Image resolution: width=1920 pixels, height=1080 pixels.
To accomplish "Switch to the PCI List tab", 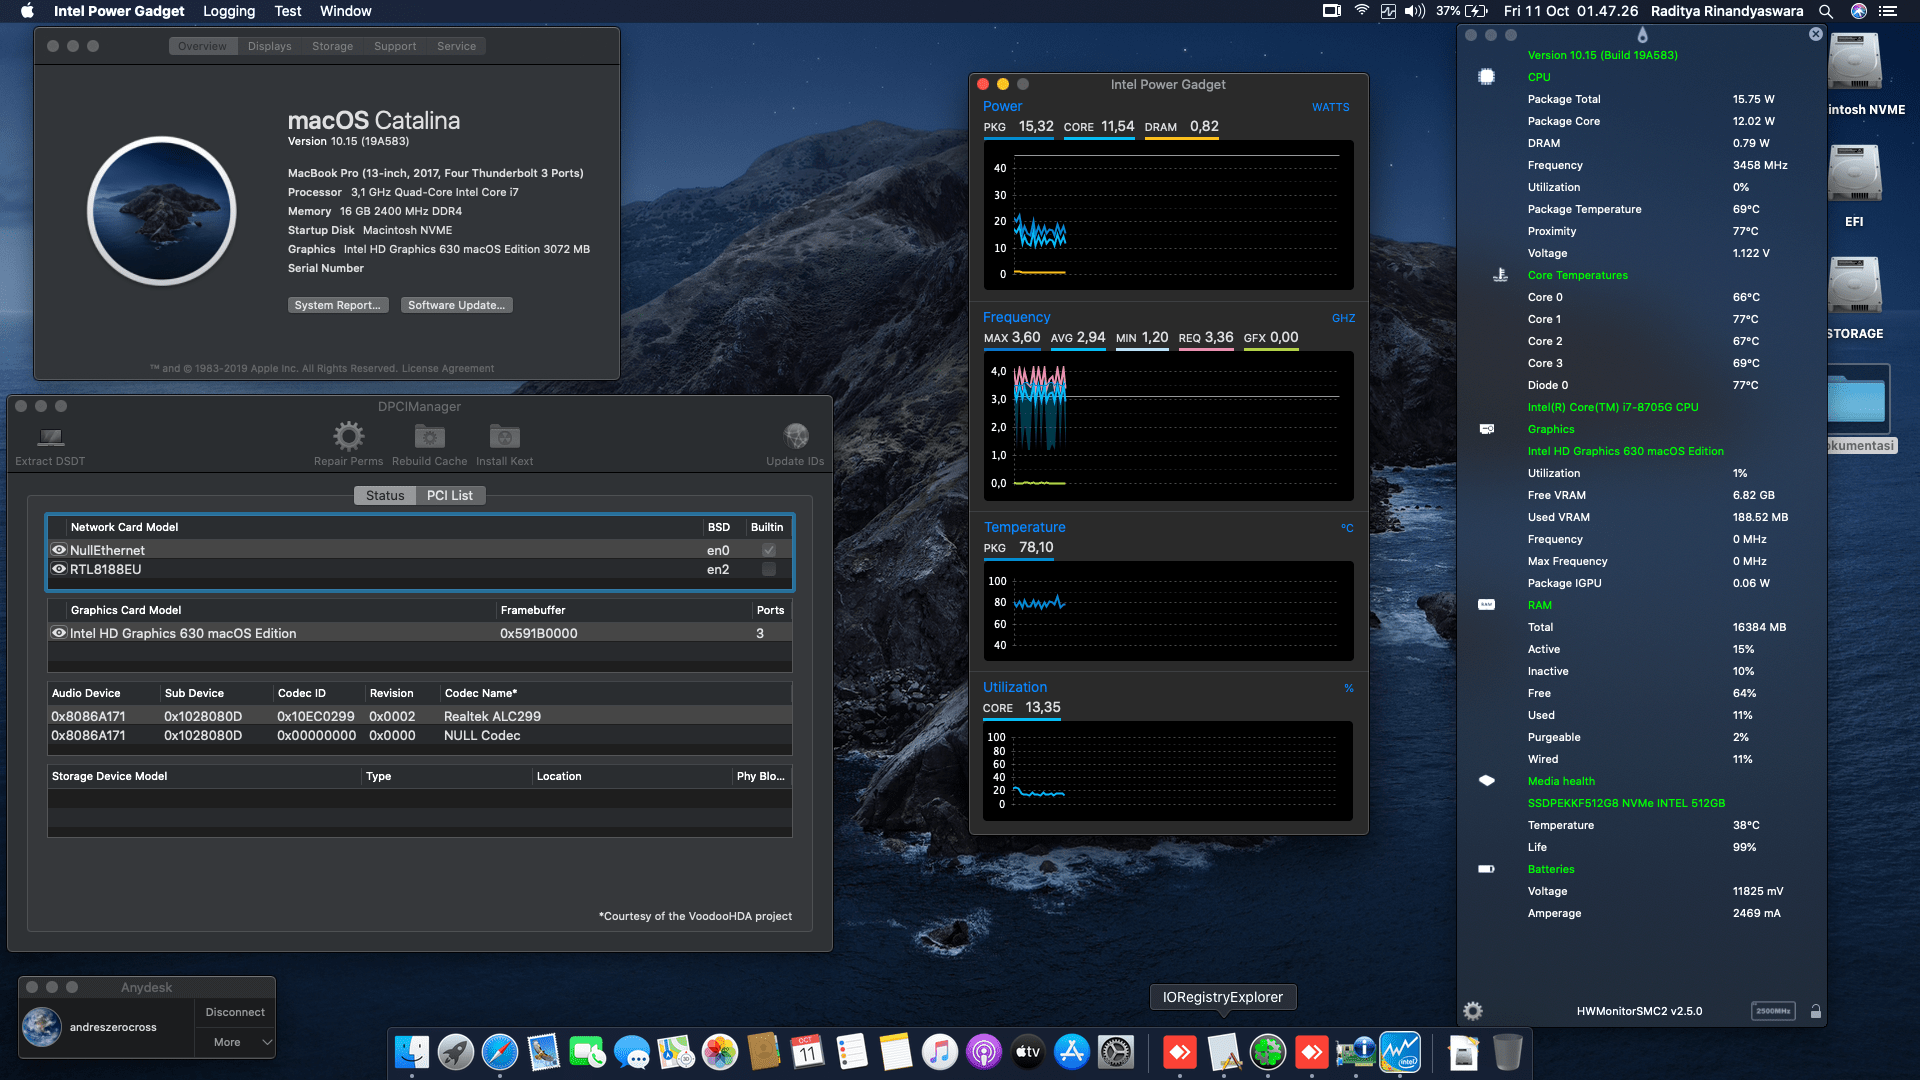I will 450,495.
